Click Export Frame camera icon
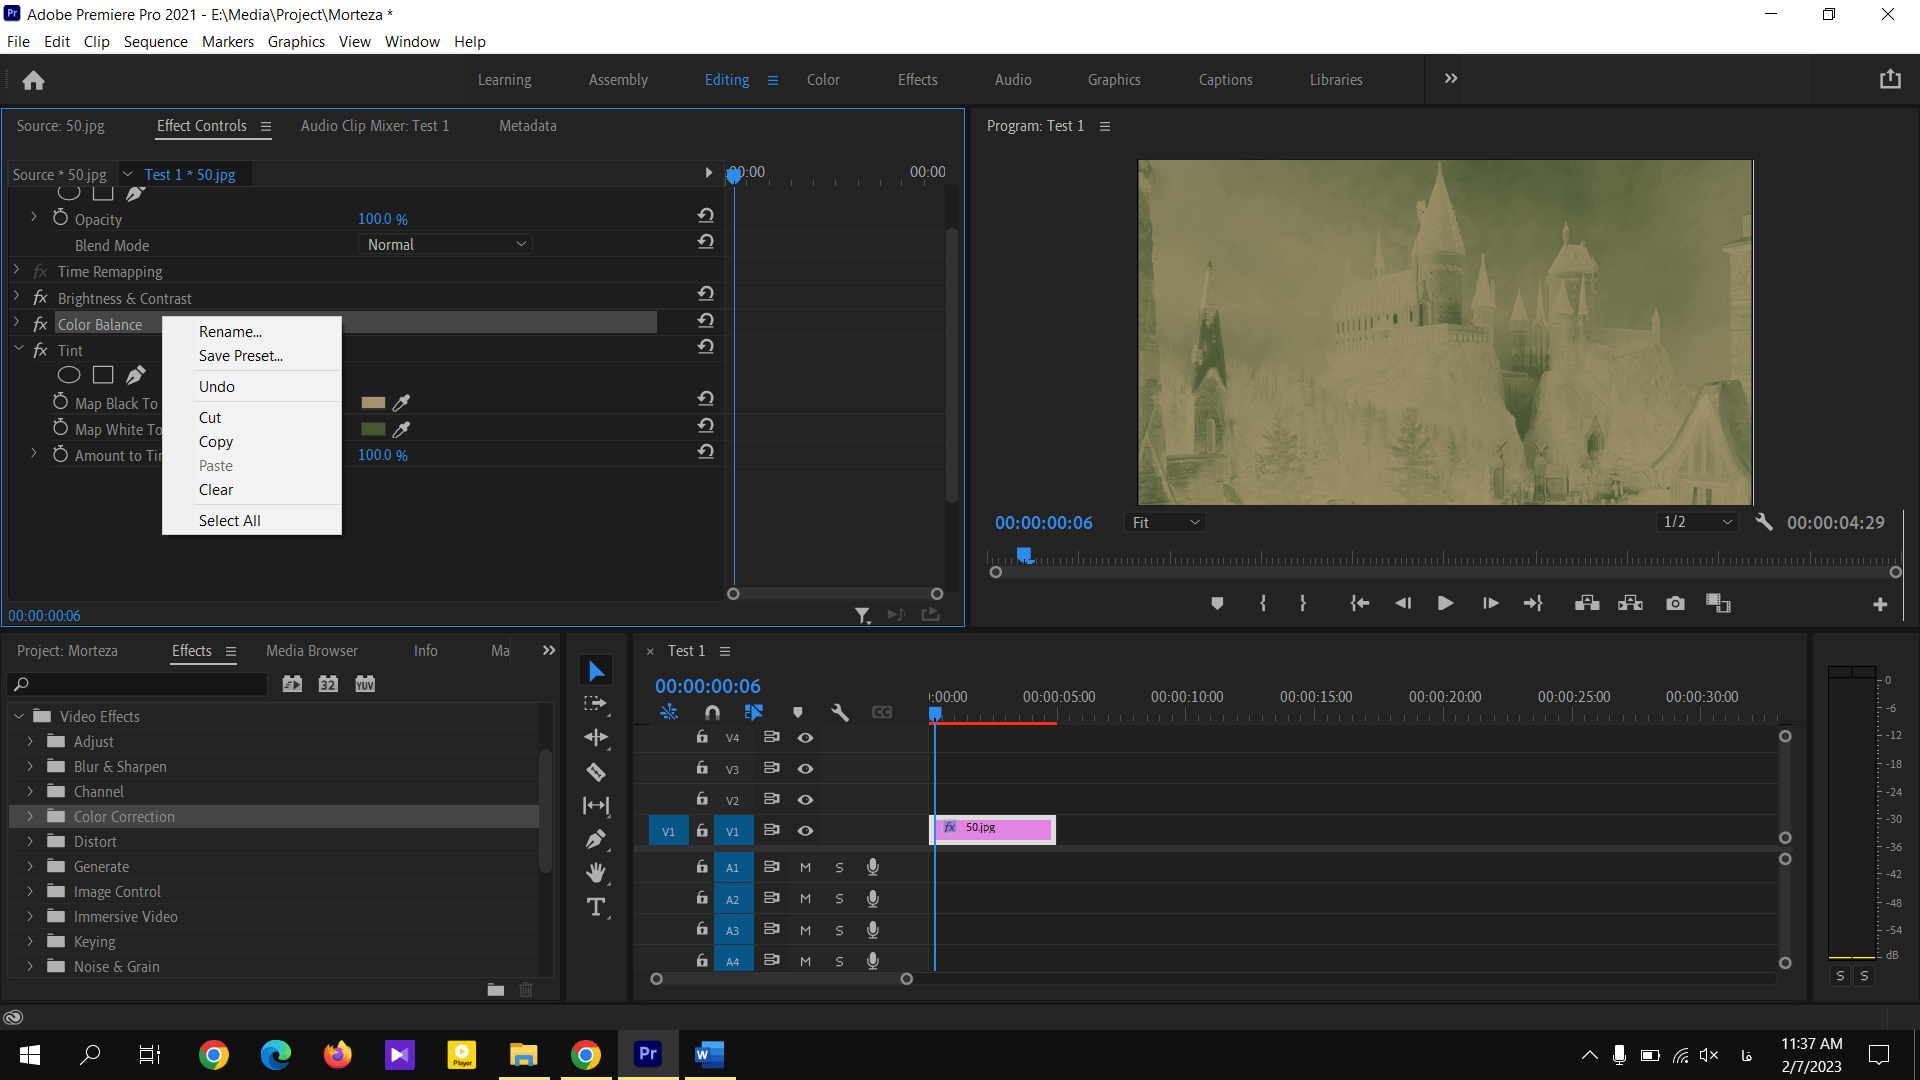This screenshot has width=1920, height=1080. 1675,604
